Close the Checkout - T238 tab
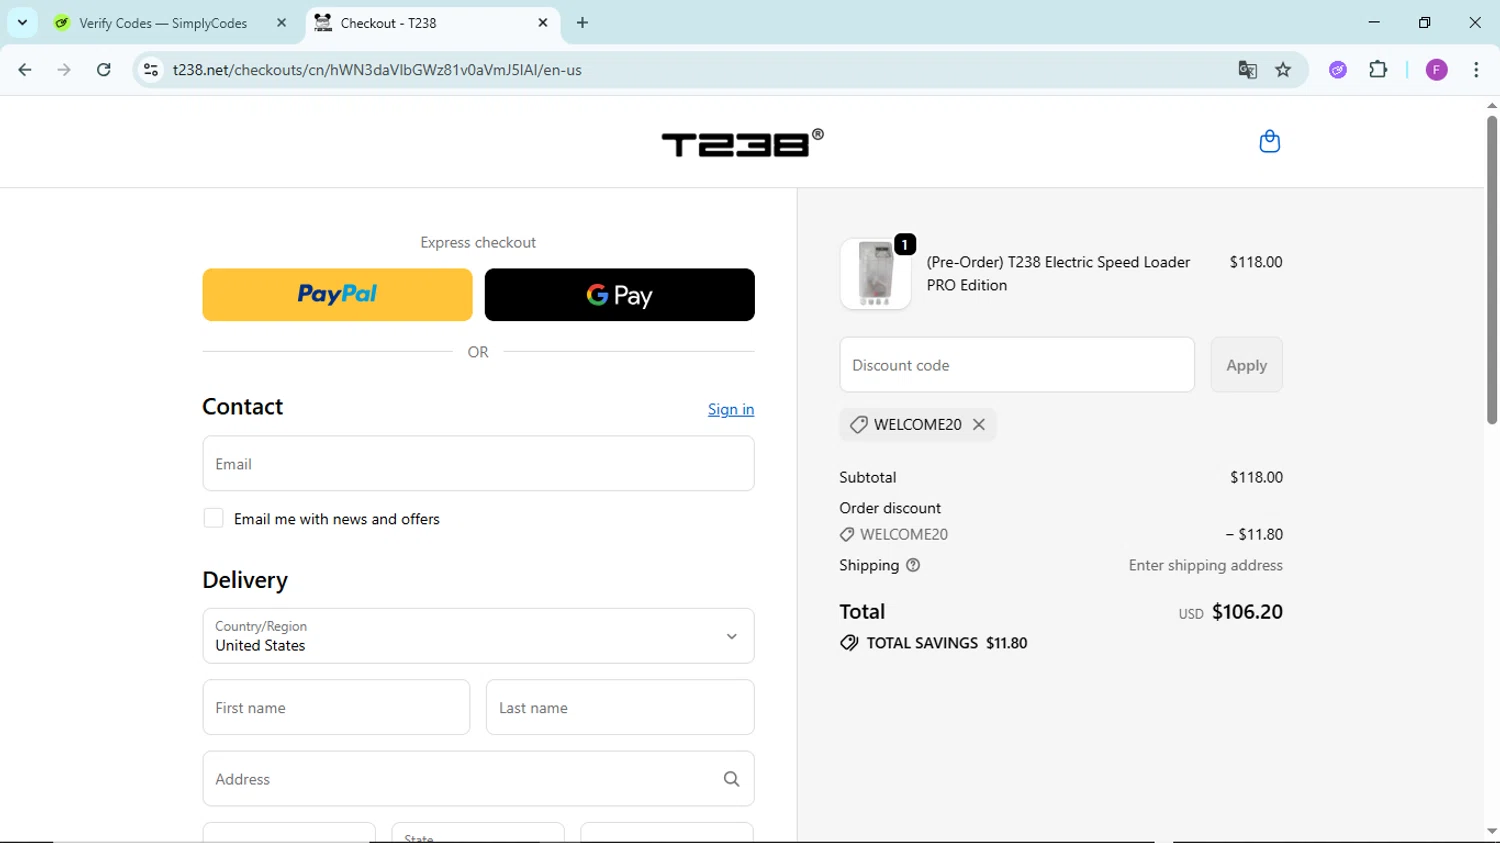This screenshot has height=843, width=1500. click(x=543, y=23)
